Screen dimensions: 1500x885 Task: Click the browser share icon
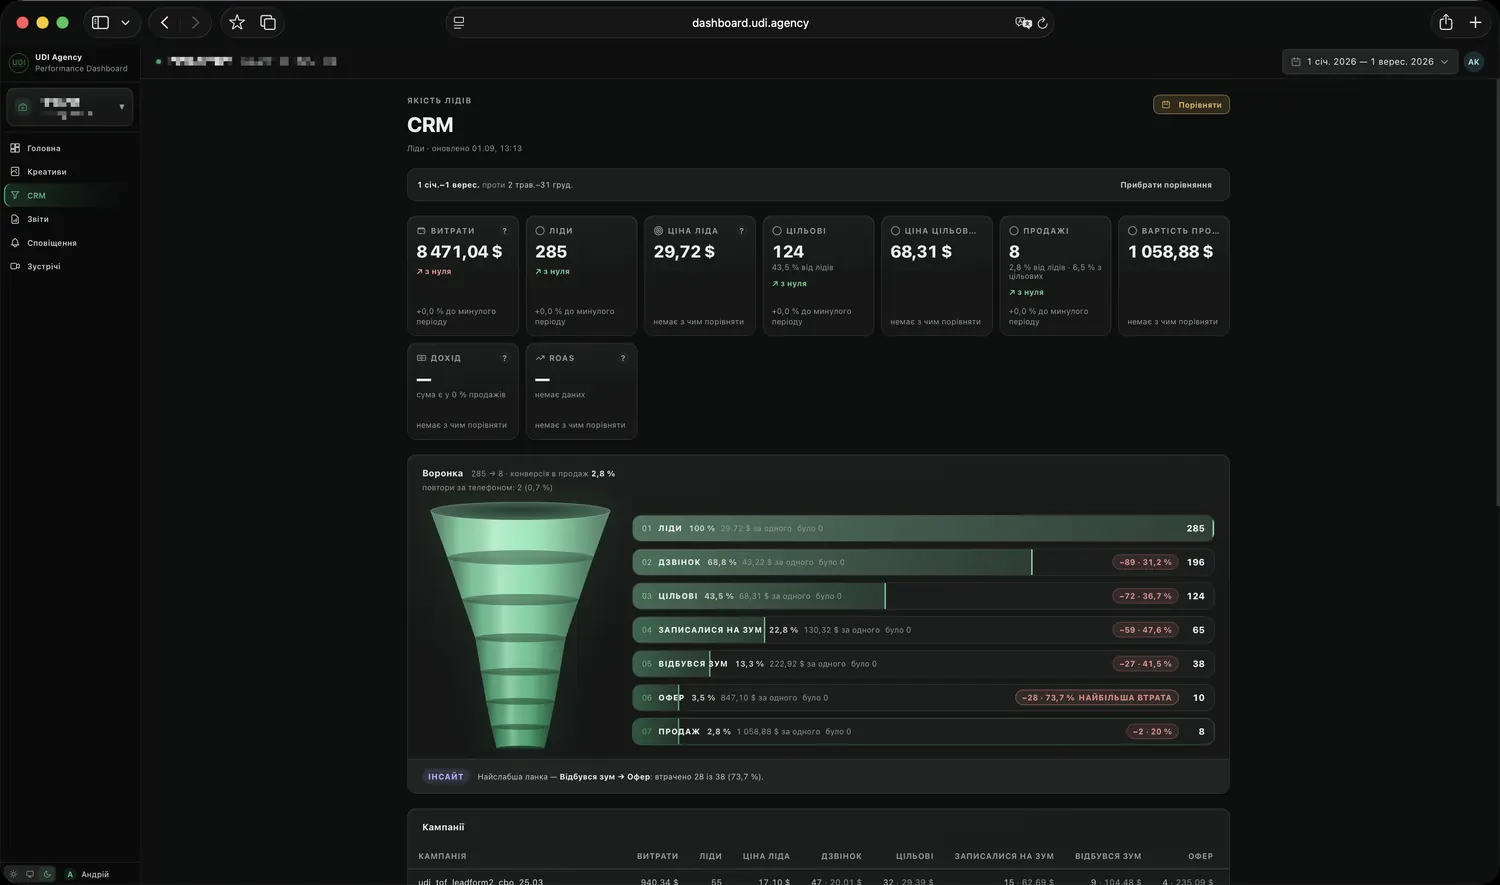[x=1446, y=22]
